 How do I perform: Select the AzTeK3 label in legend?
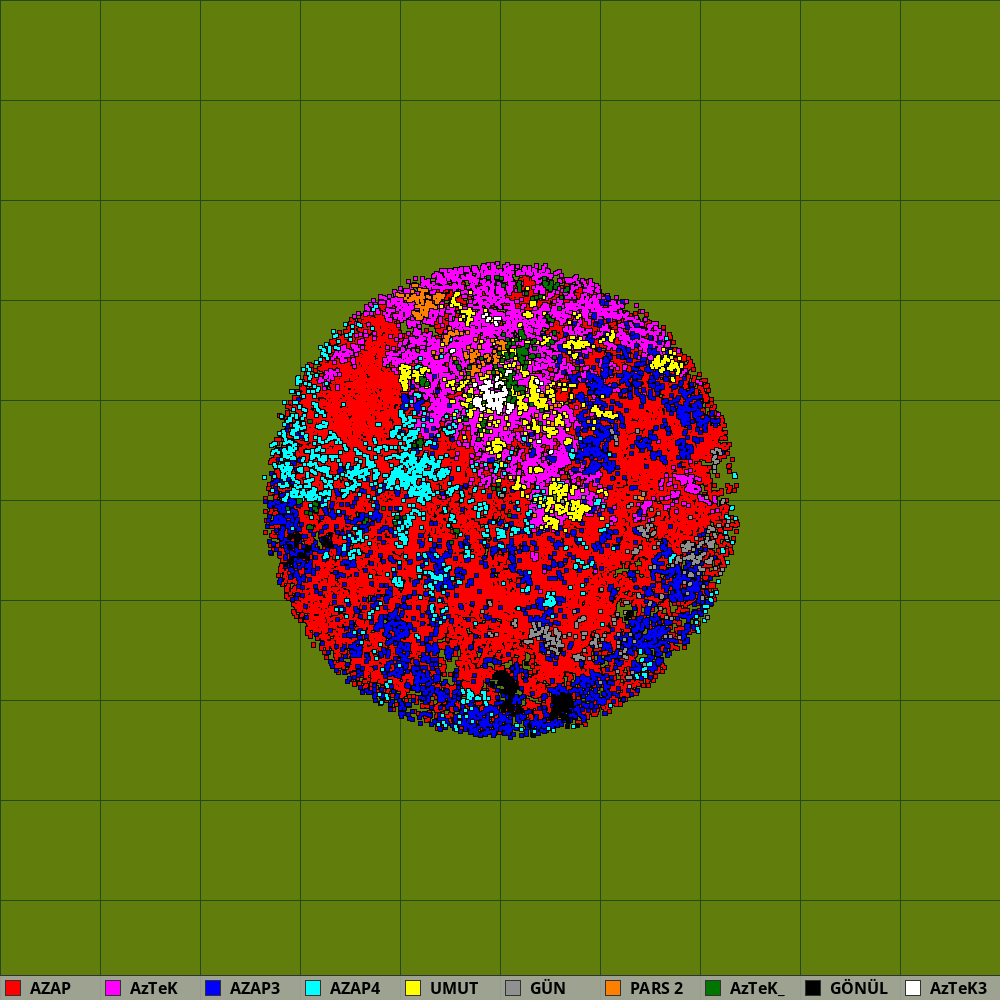(958, 989)
